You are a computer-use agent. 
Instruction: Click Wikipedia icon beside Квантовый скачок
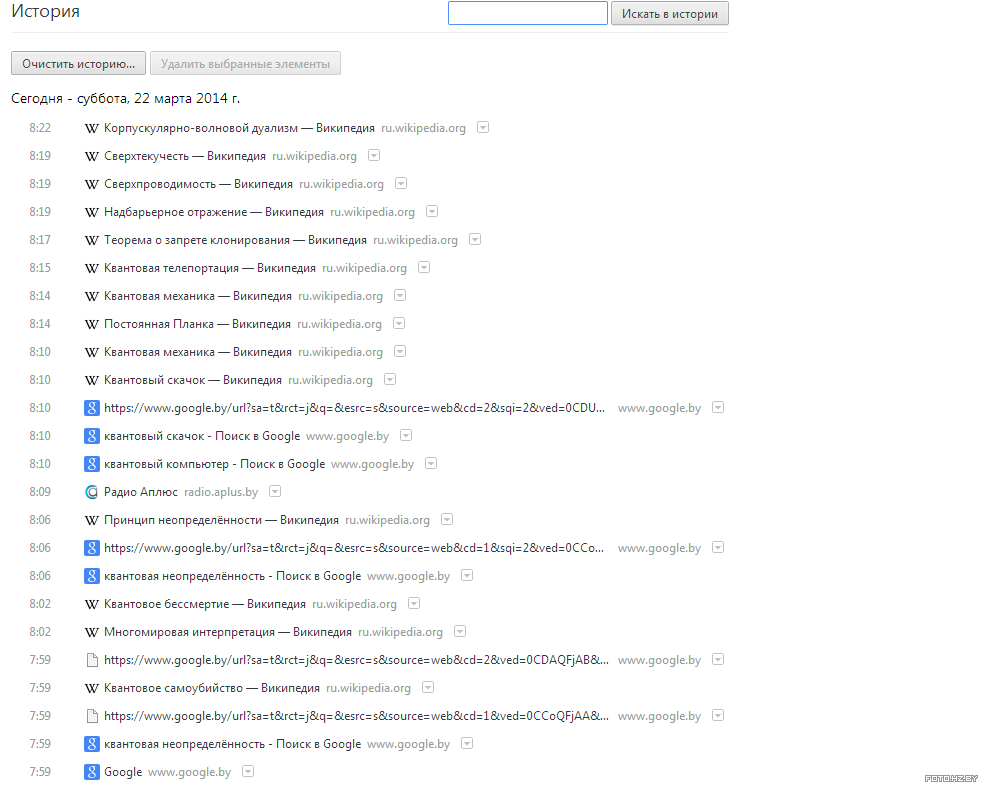coord(91,380)
